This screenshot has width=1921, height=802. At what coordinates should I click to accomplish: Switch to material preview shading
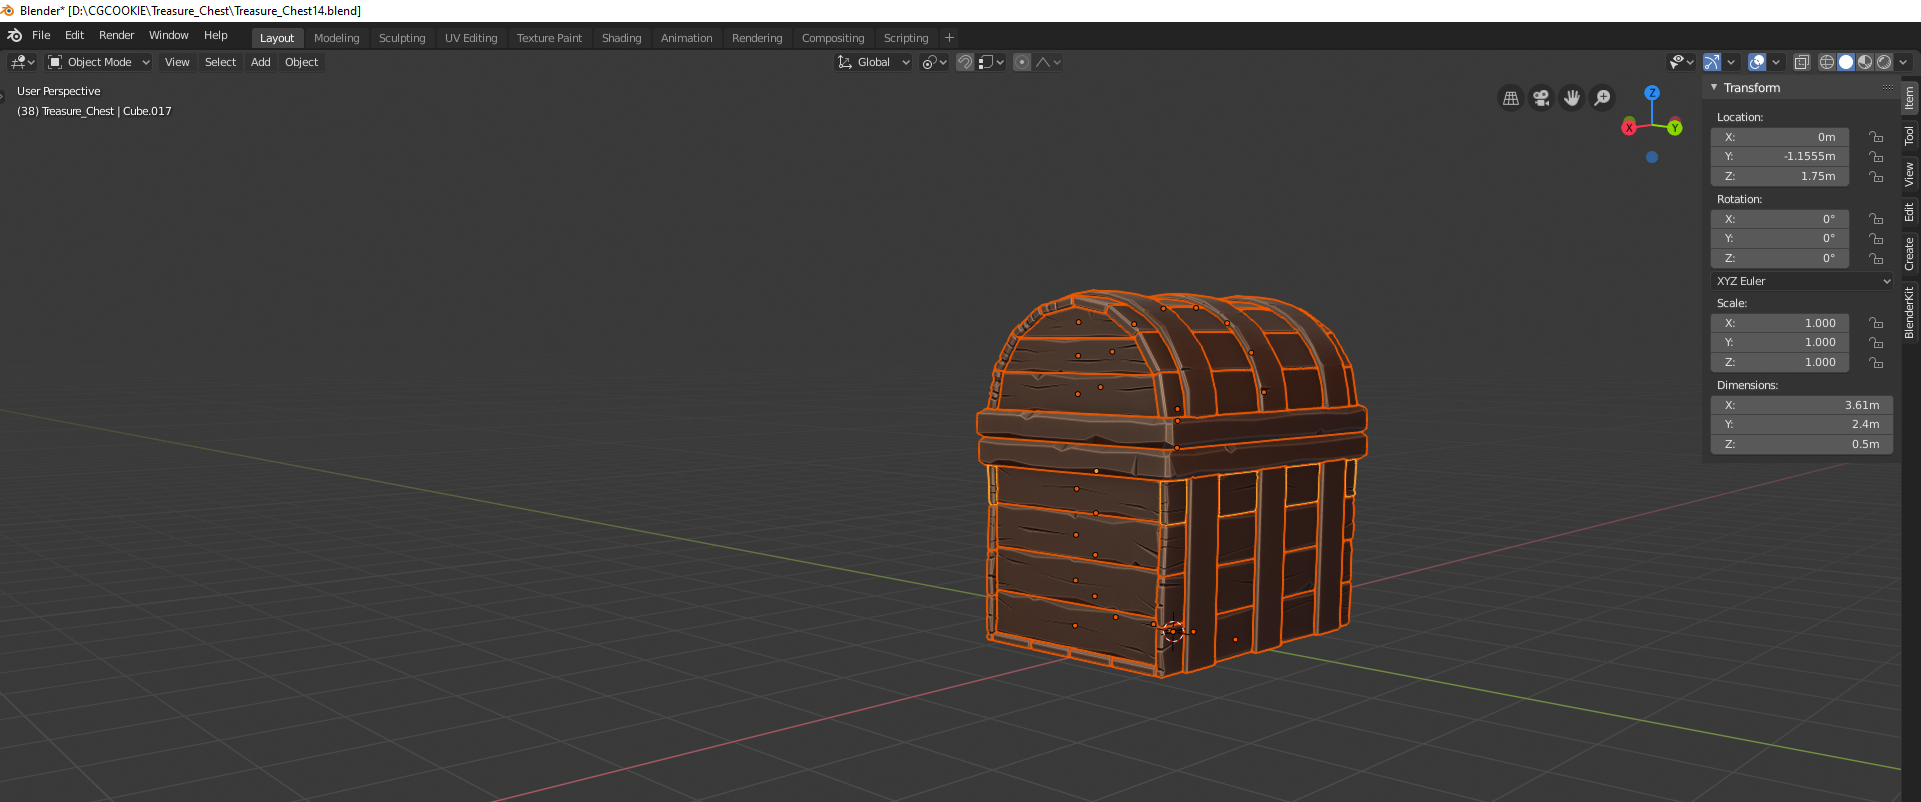[x=1865, y=62]
